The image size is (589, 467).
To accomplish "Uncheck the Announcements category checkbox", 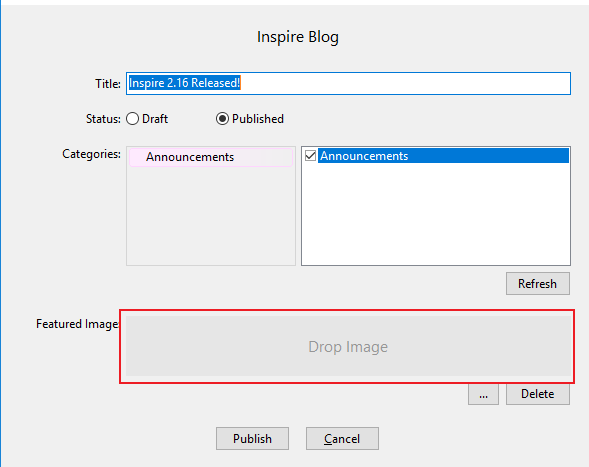I will pos(310,155).
